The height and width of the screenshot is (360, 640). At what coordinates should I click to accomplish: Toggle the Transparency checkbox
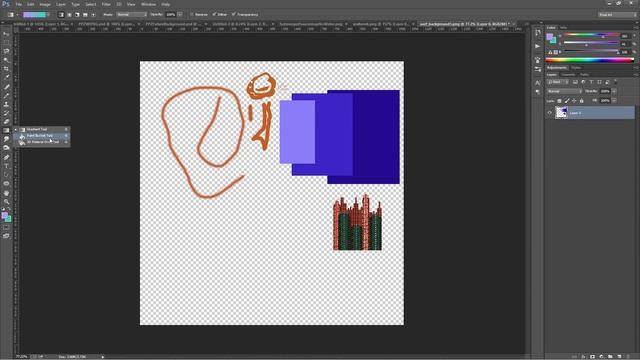point(234,14)
